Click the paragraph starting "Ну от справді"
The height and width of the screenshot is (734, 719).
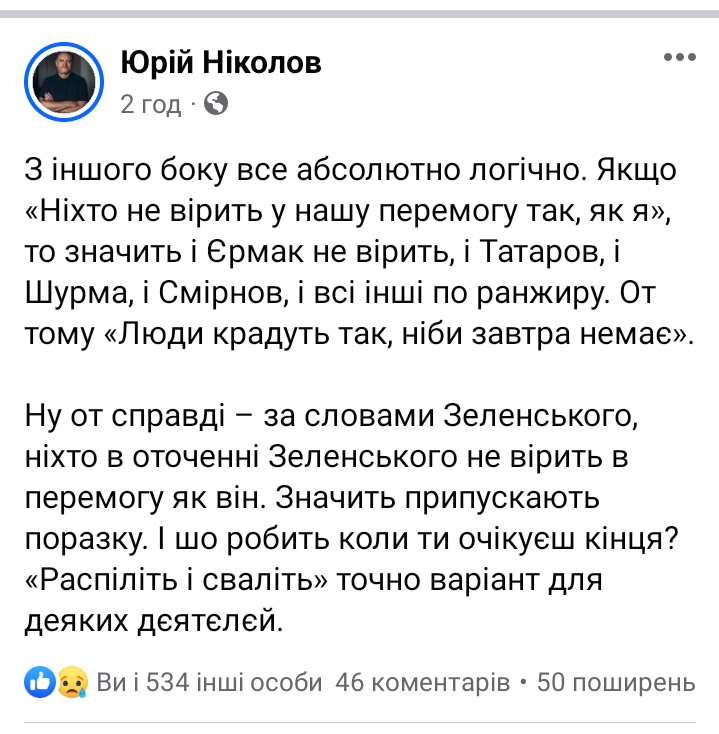click(x=351, y=517)
